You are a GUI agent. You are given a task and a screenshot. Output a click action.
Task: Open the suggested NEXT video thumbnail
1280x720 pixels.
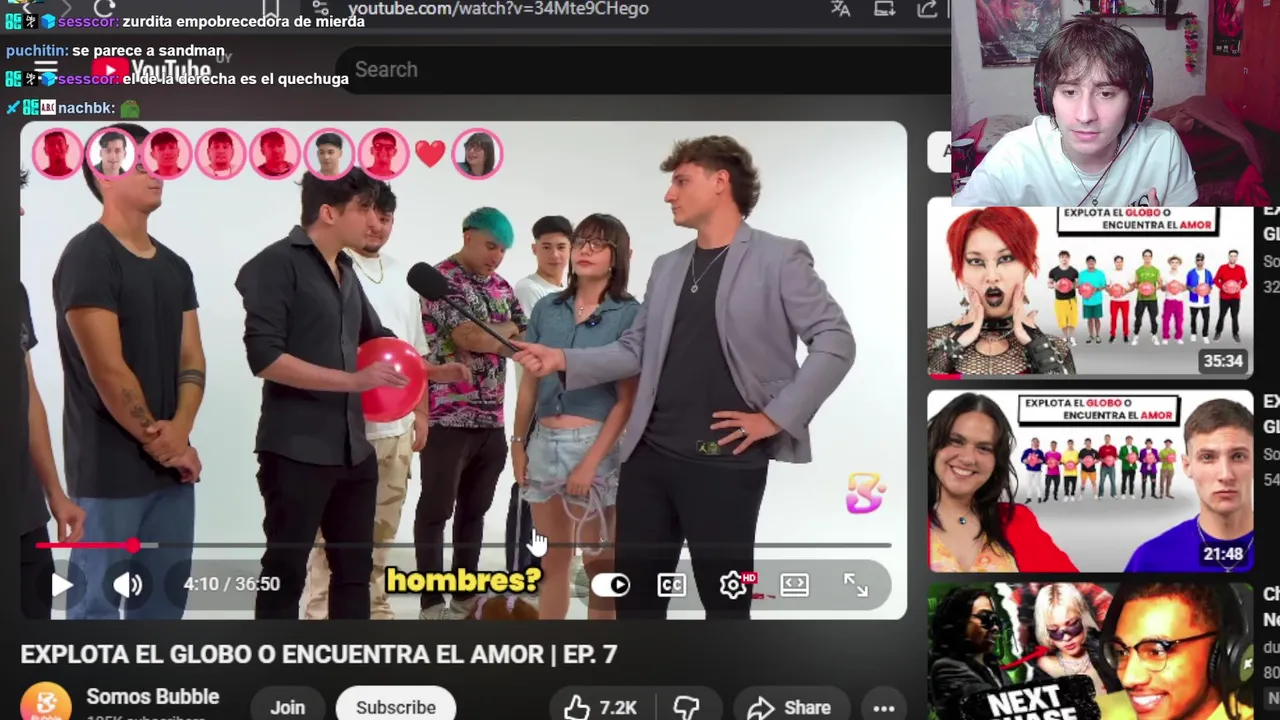1090,651
